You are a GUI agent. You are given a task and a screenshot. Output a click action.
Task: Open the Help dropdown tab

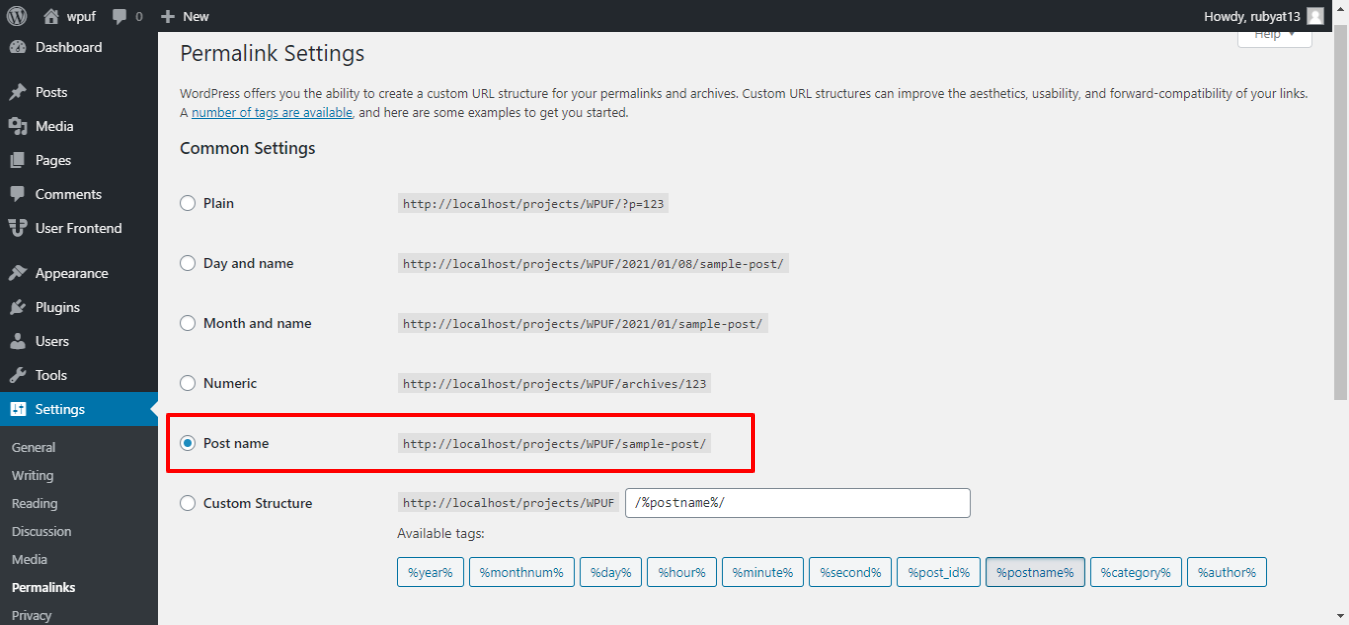[1274, 36]
